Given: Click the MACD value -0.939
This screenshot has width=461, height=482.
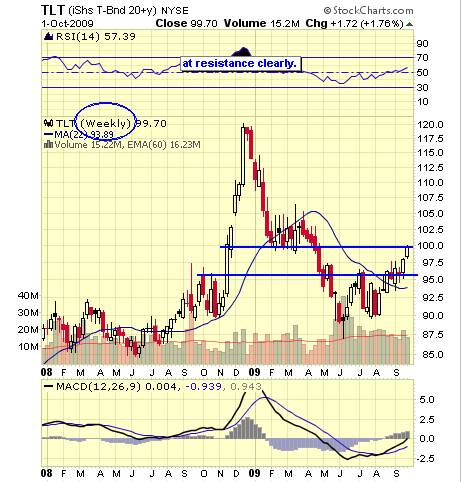Looking at the screenshot, I should tap(203, 387).
